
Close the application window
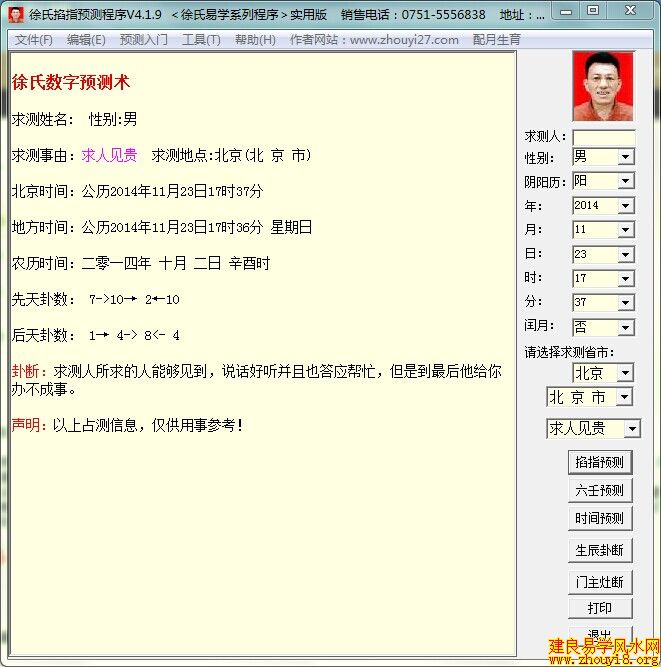pos(630,10)
